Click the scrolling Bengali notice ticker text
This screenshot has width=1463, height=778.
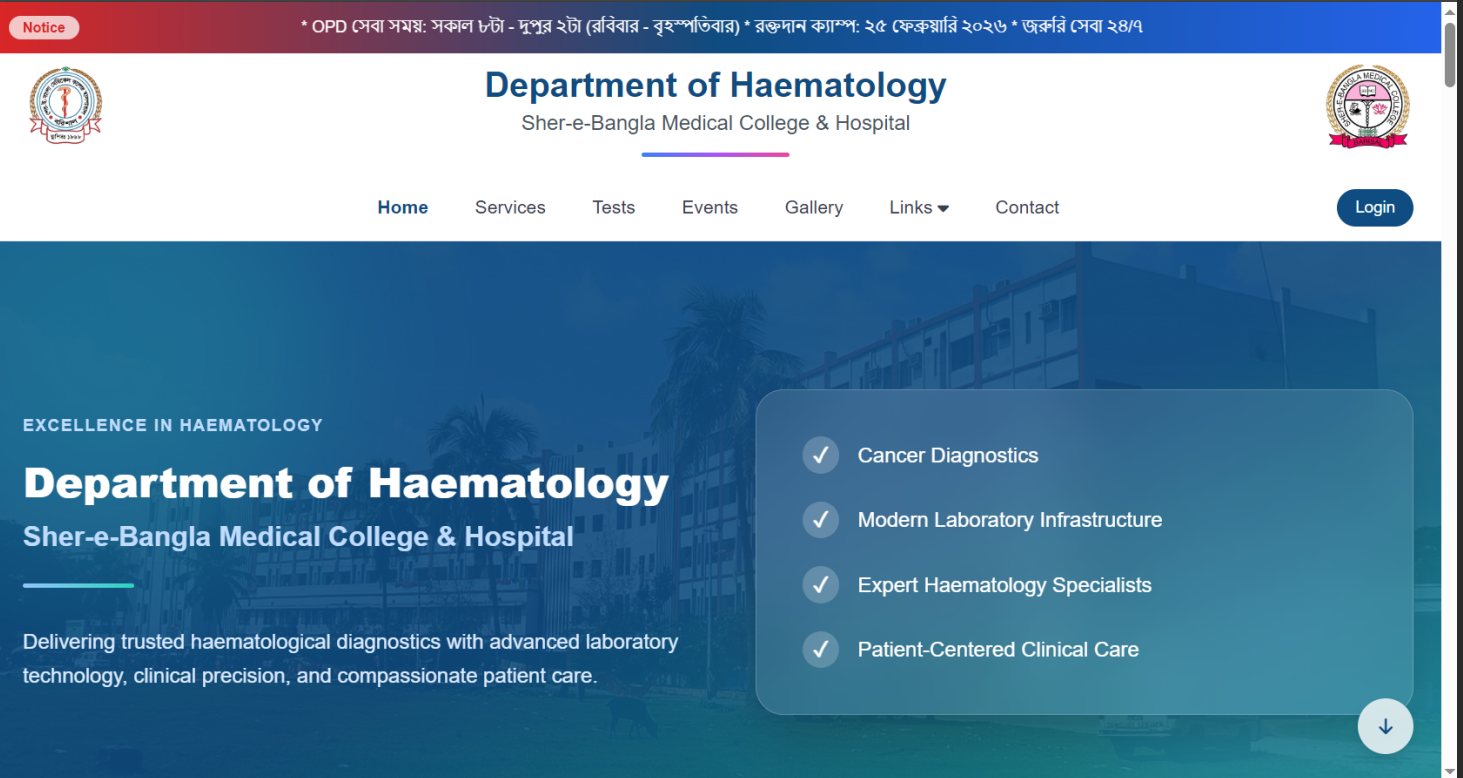click(x=721, y=27)
